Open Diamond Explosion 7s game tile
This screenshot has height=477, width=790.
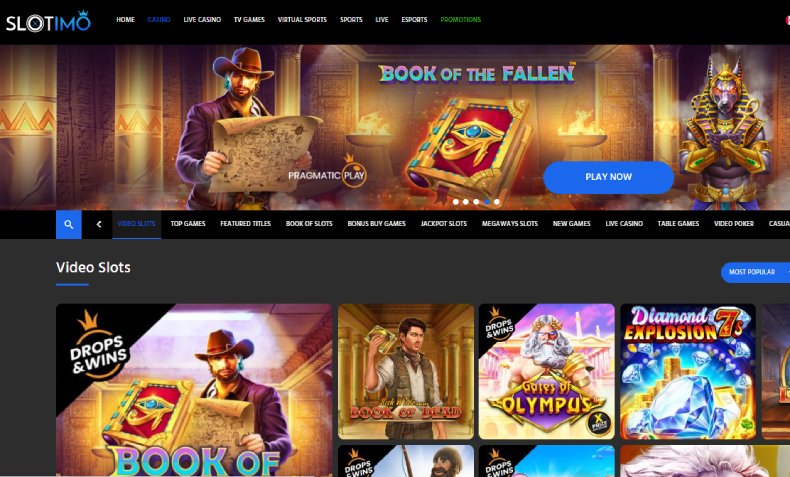pyautogui.click(x=688, y=371)
